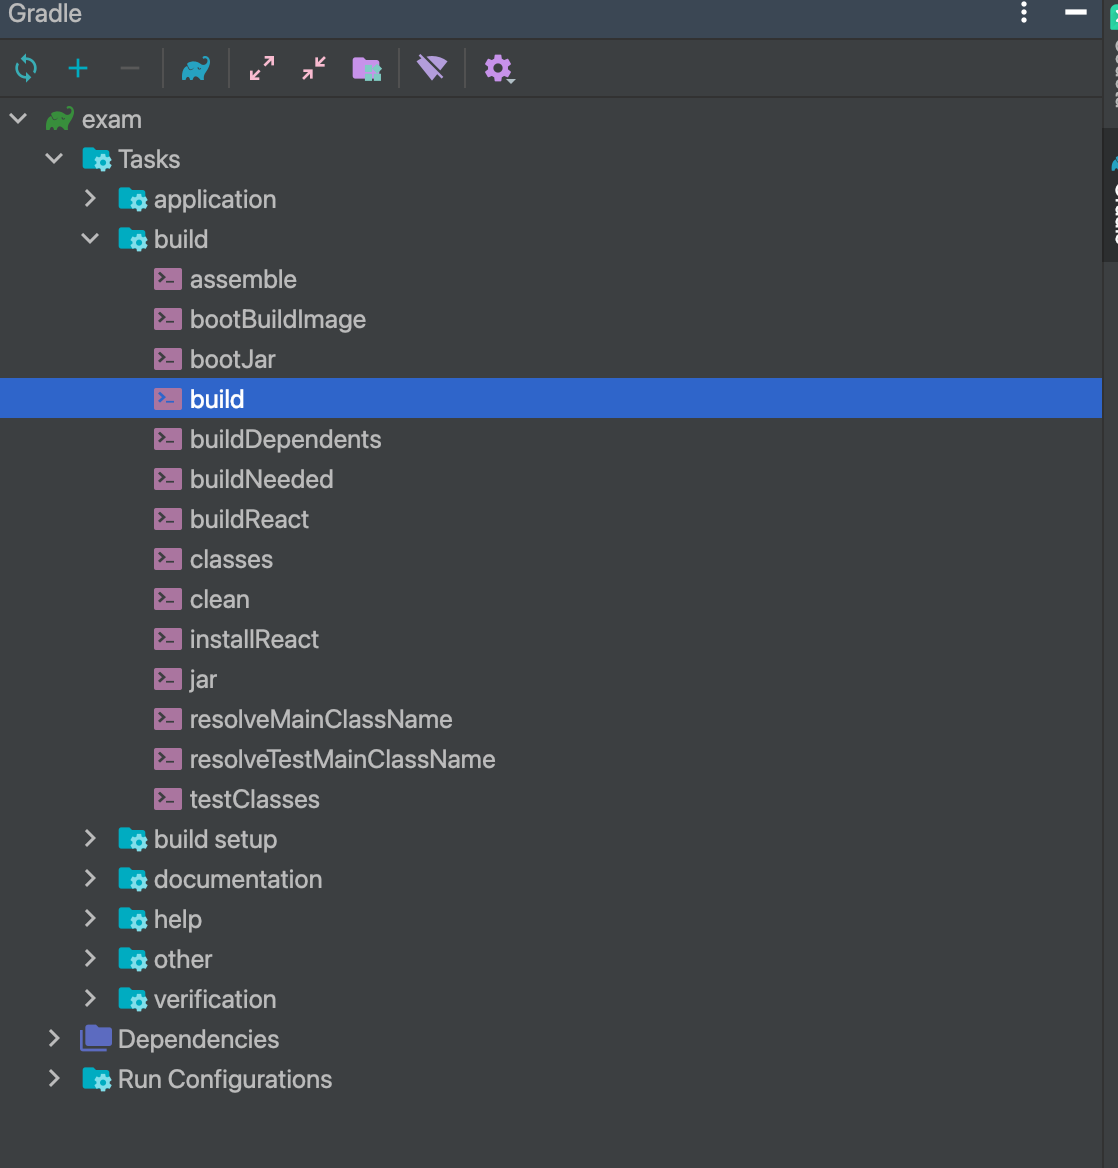The image size is (1118, 1168).
Task: Link a Gradle project with plus icon
Action: pos(77,69)
